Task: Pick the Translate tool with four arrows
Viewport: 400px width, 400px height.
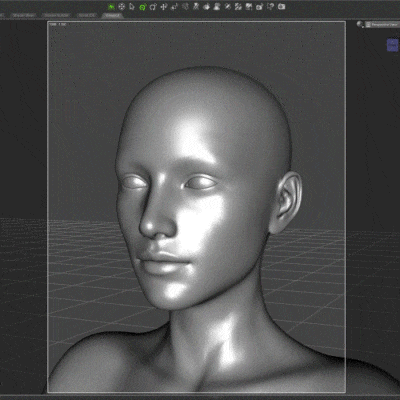Action: 164,6
